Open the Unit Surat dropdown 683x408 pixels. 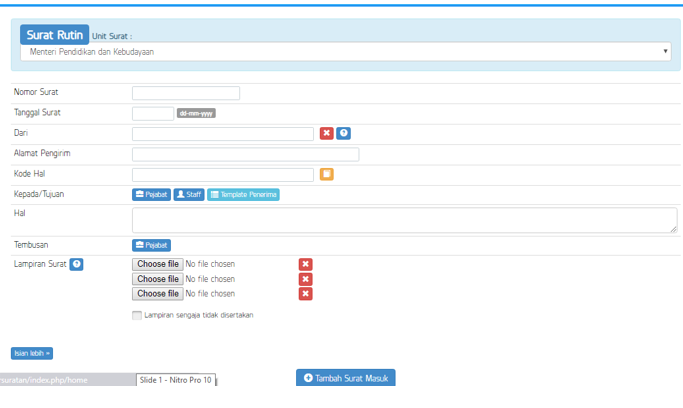tap(345, 51)
